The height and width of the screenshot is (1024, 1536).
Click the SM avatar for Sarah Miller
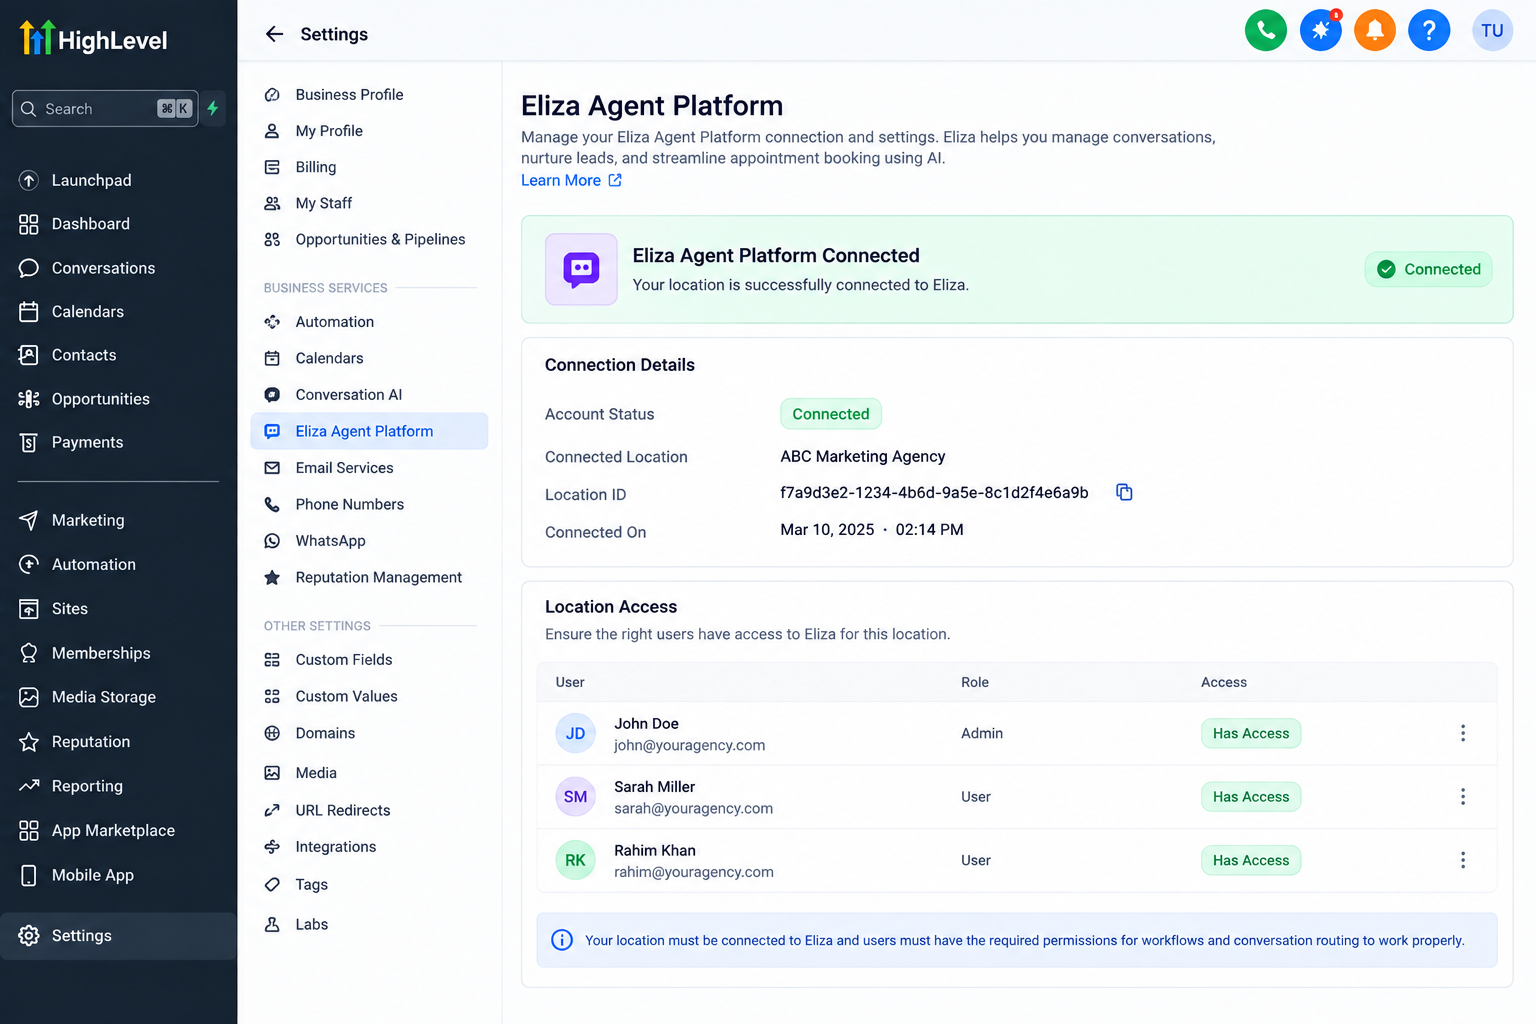click(575, 797)
